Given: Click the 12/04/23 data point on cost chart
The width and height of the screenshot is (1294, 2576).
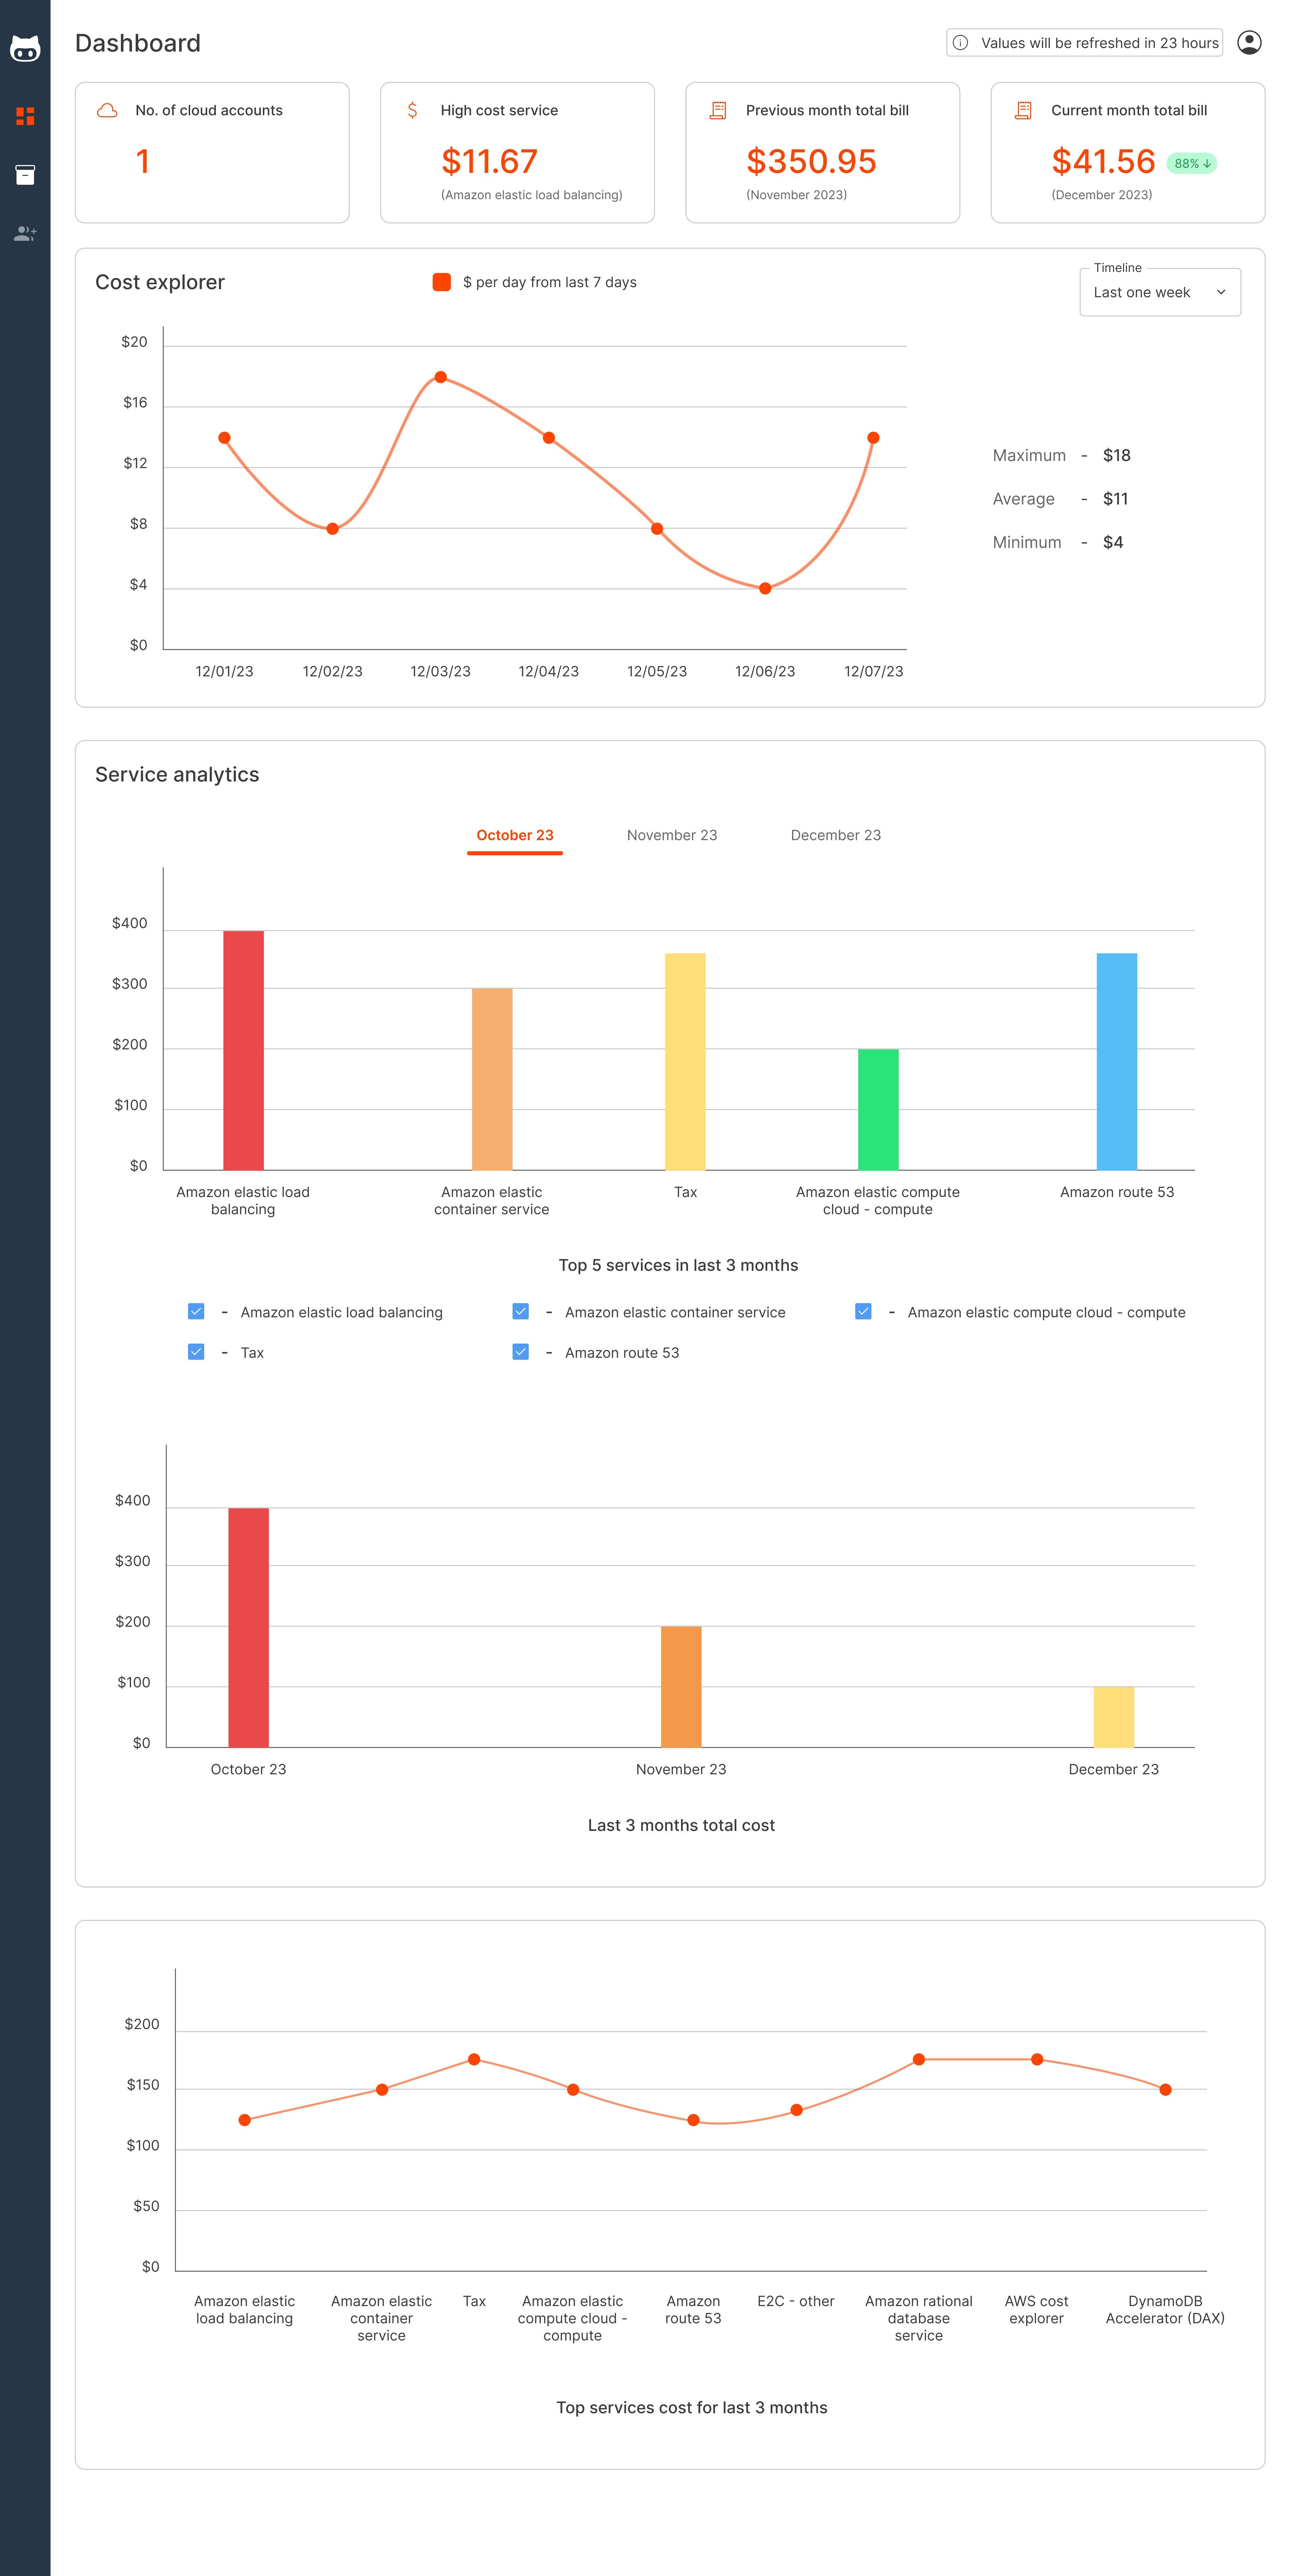Looking at the screenshot, I should pos(549,438).
